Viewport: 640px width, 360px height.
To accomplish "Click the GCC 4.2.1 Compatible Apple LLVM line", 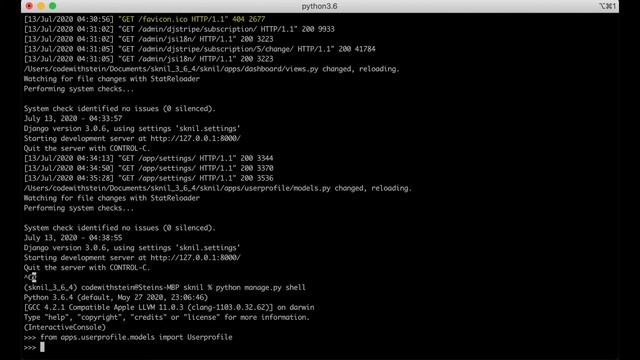I will coord(169,307).
